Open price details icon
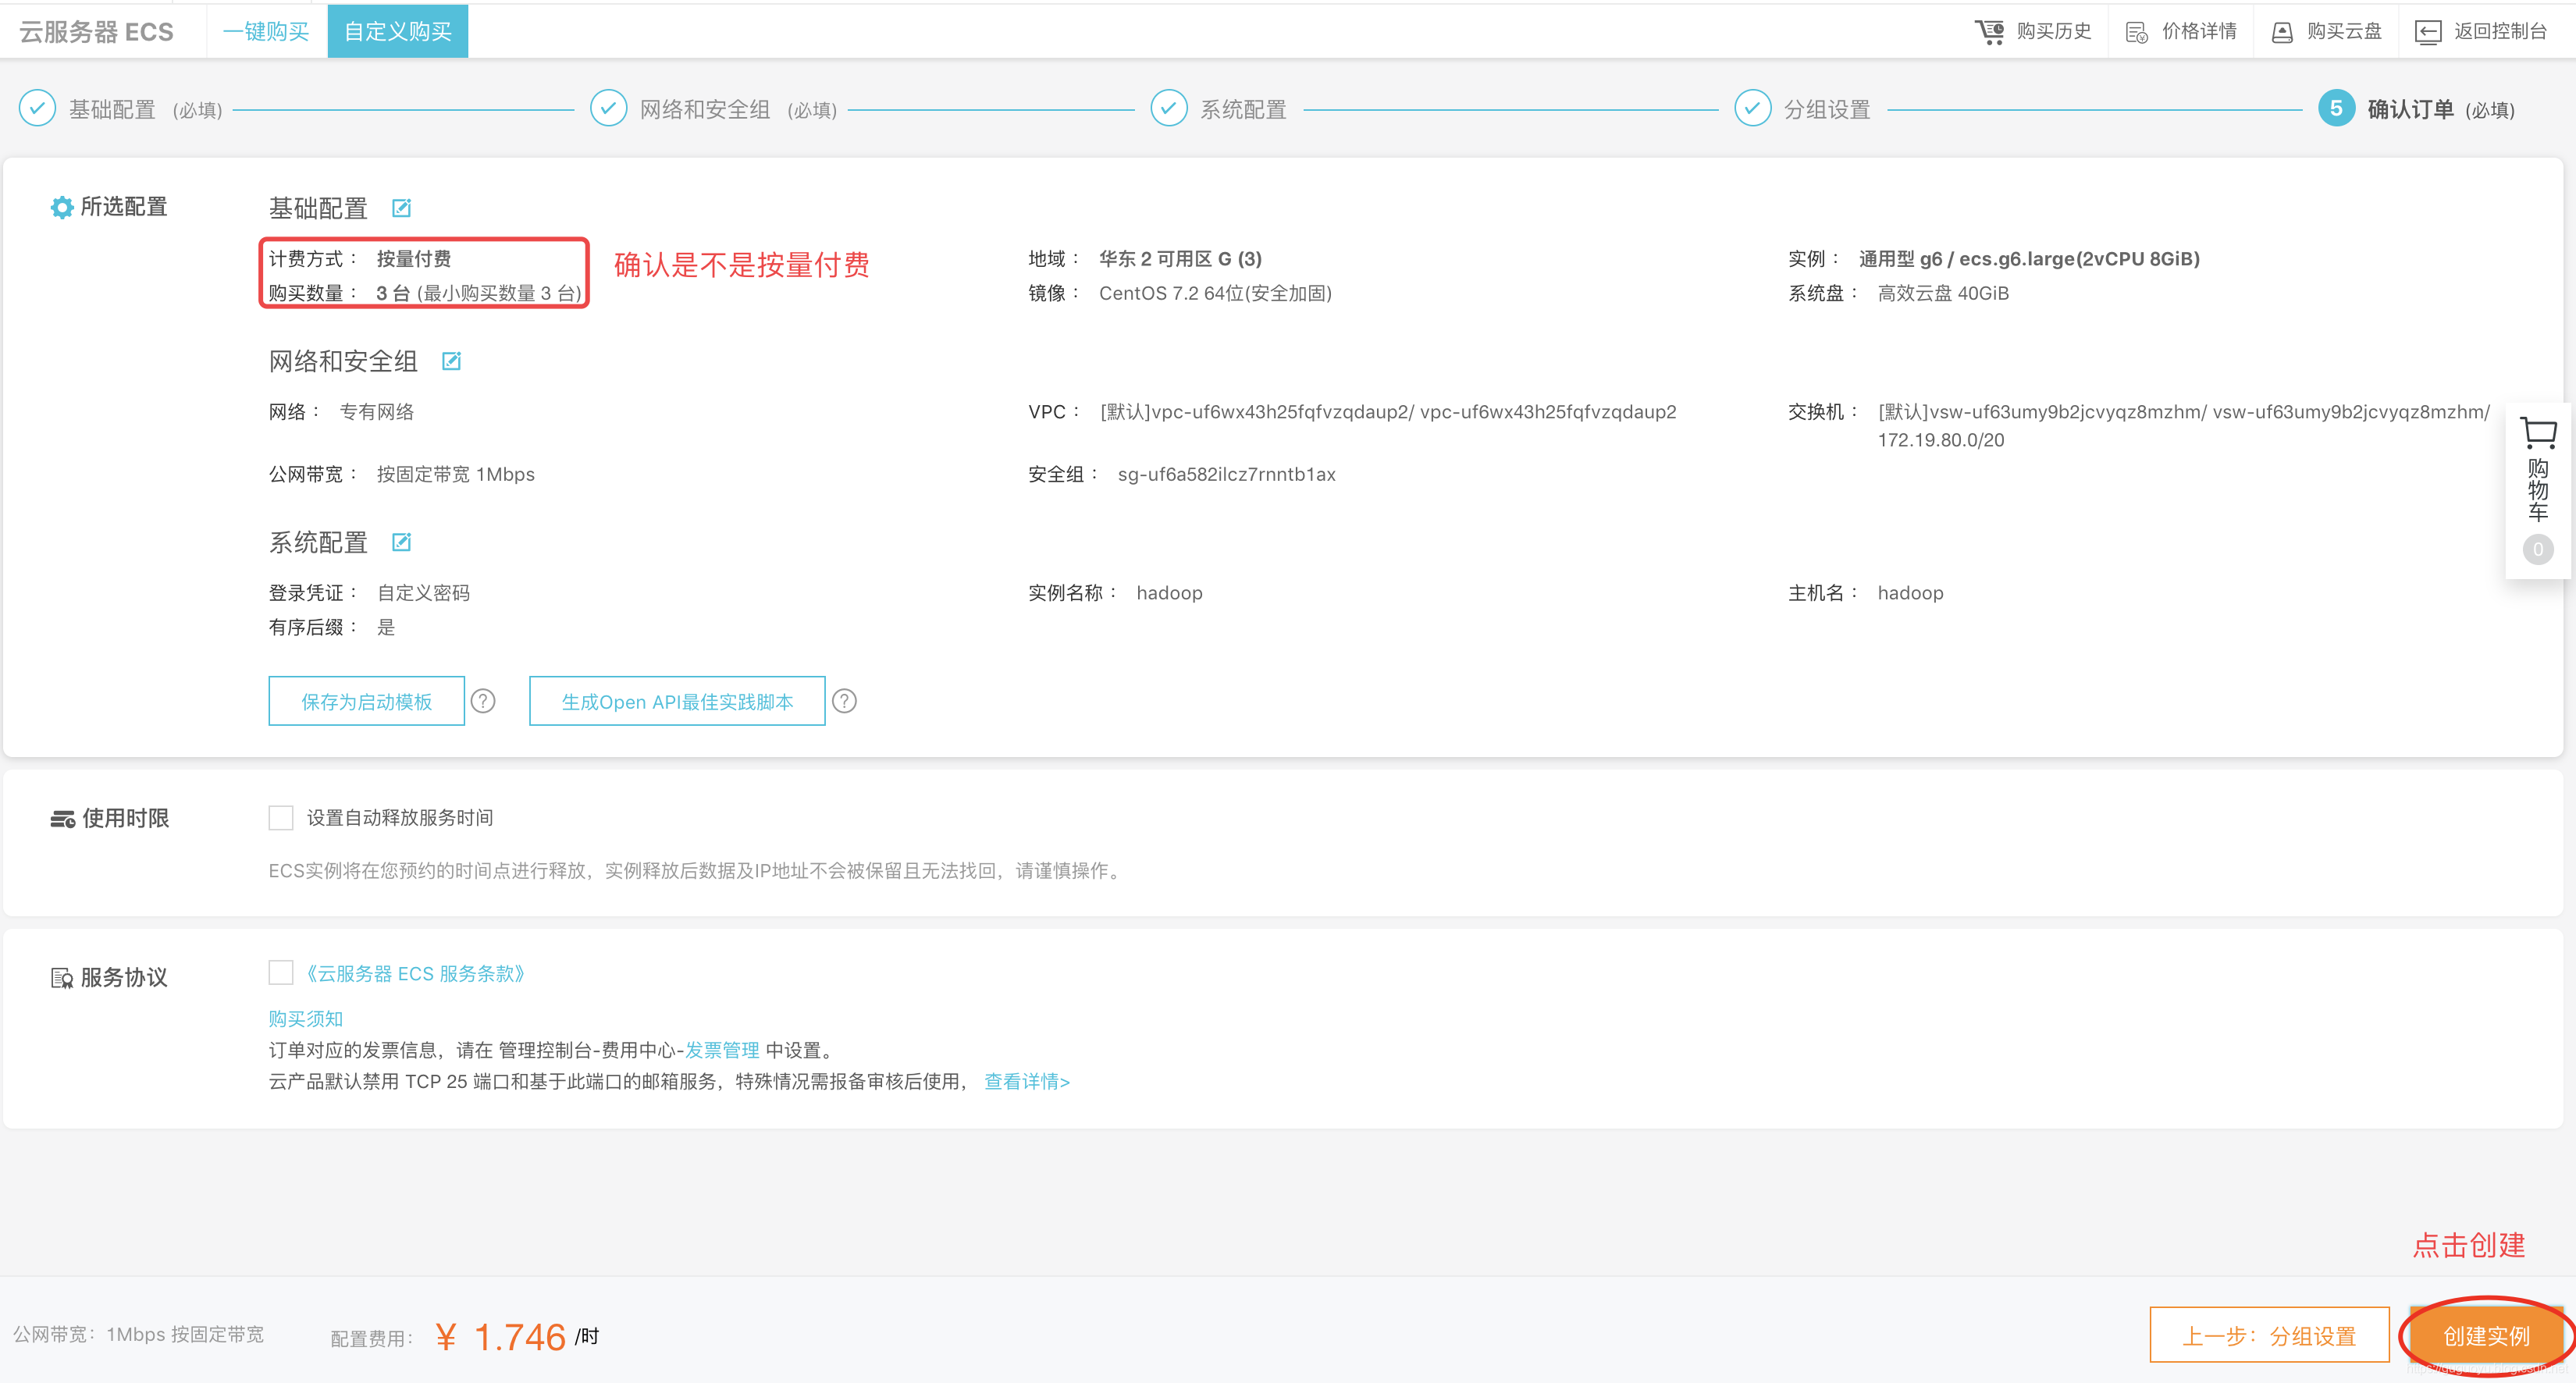Screen dimensions: 2576x1383 tap(2136, 32)
